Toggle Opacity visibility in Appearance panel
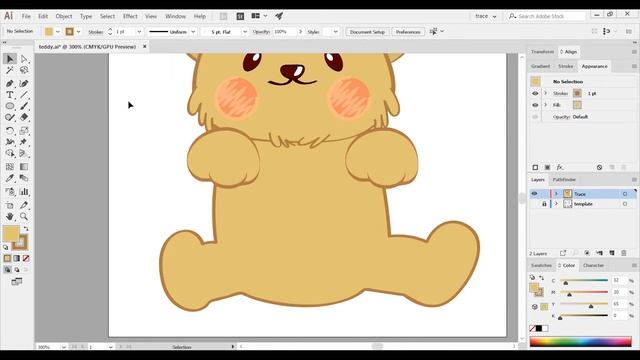640x360 pixels. tap(535, 117)
